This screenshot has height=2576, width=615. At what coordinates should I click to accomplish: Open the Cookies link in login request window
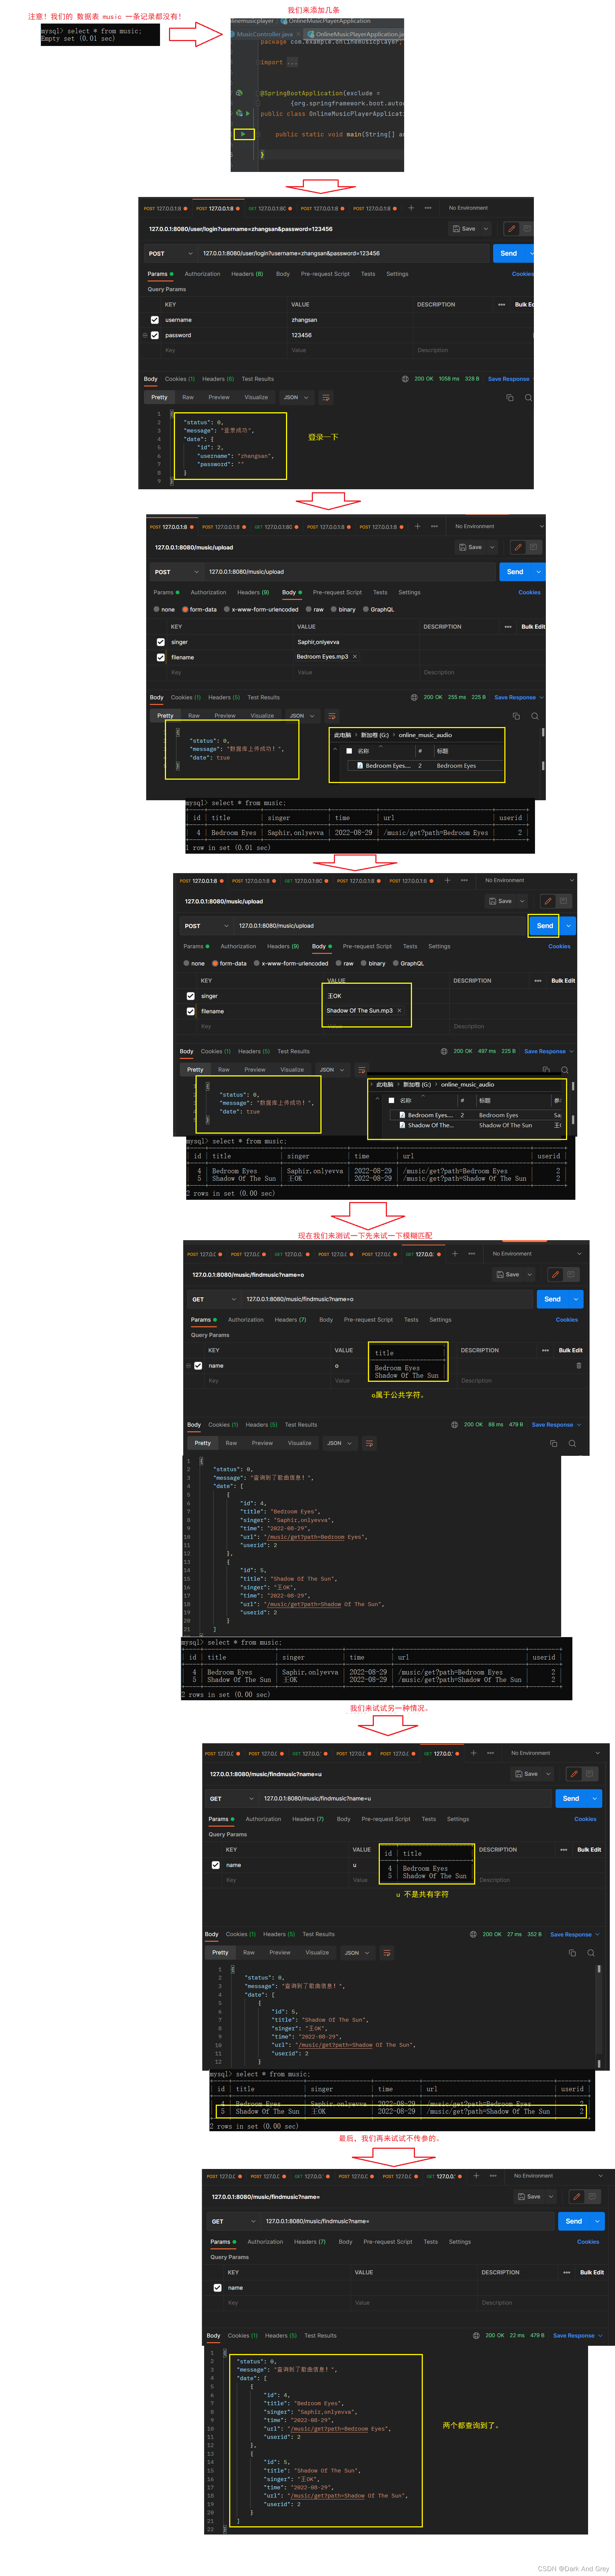[x=523, y=274]
